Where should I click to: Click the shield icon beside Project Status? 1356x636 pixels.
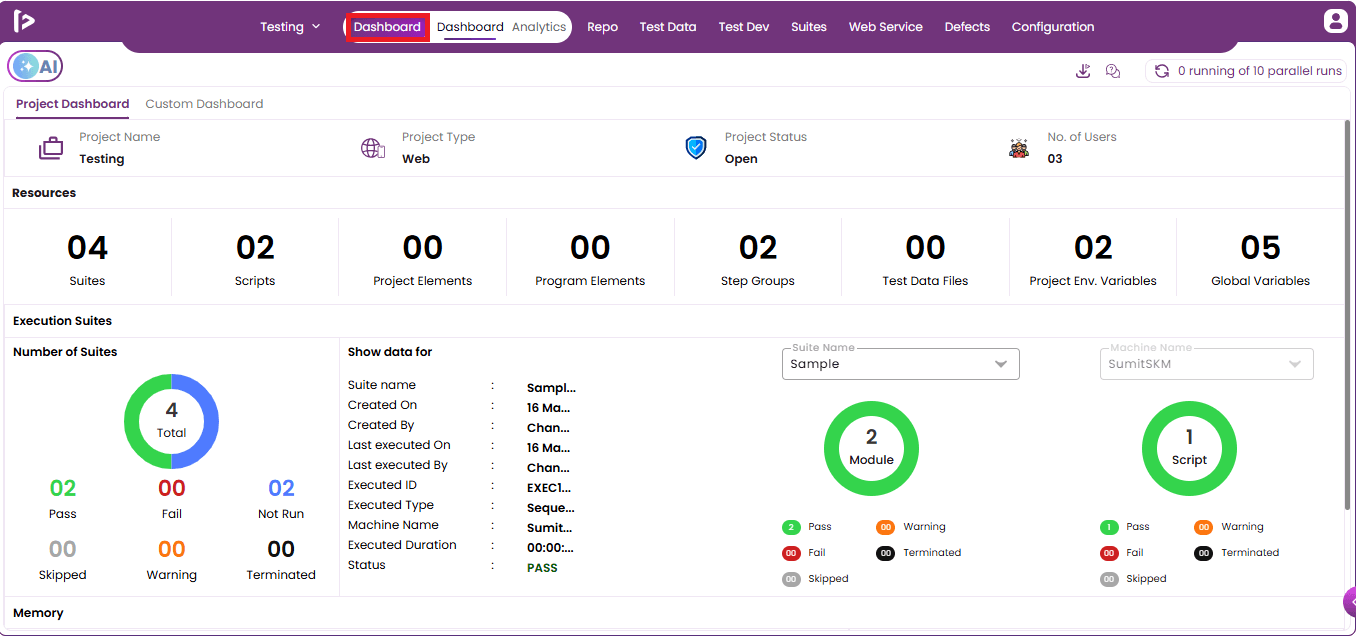coord(696,148)
